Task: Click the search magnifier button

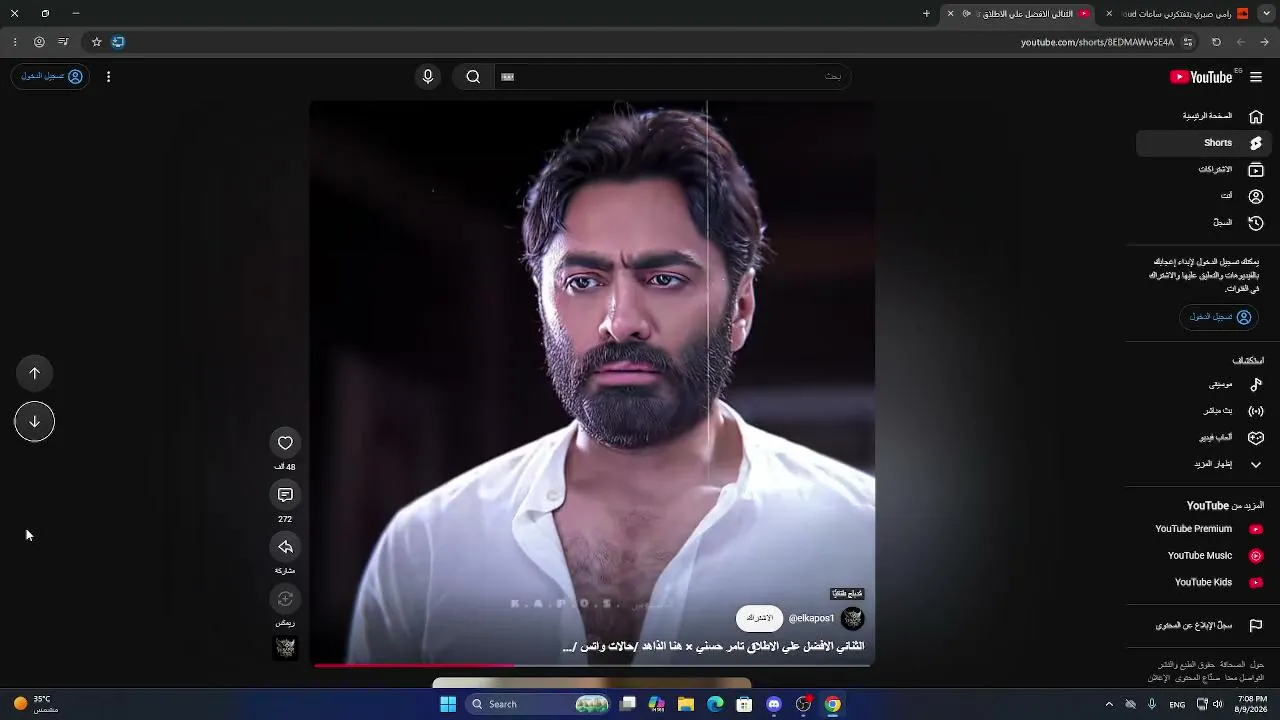Action: pyautogui.click(x=473, y=77)
